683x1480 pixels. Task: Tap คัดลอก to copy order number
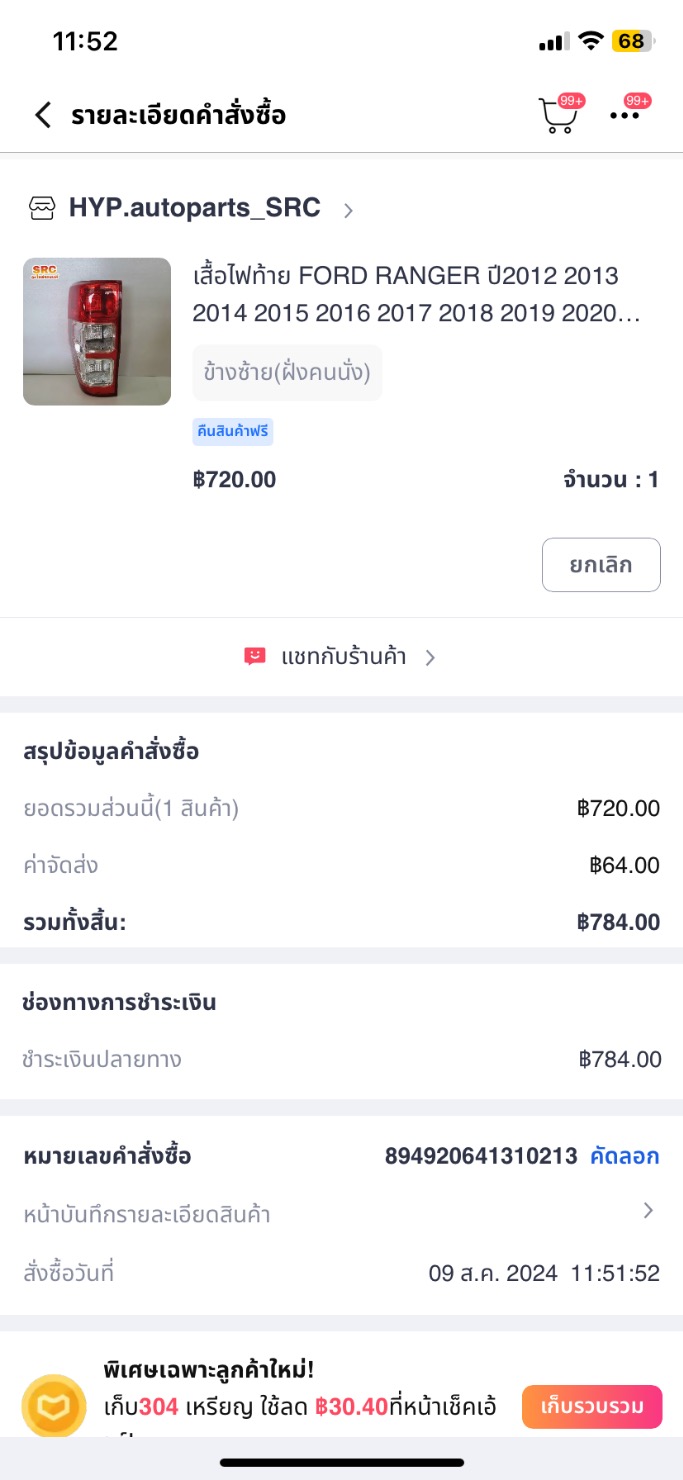click(625, 1156)
